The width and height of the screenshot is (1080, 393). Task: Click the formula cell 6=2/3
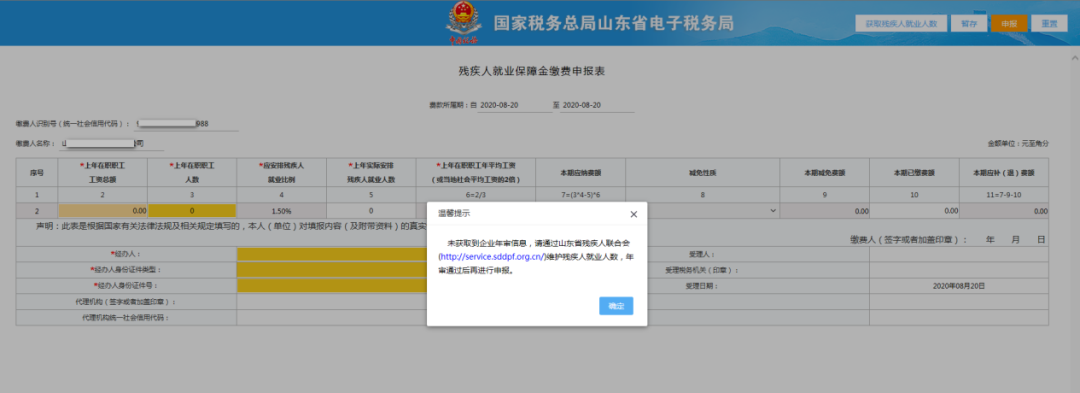[x=475, y=195]
